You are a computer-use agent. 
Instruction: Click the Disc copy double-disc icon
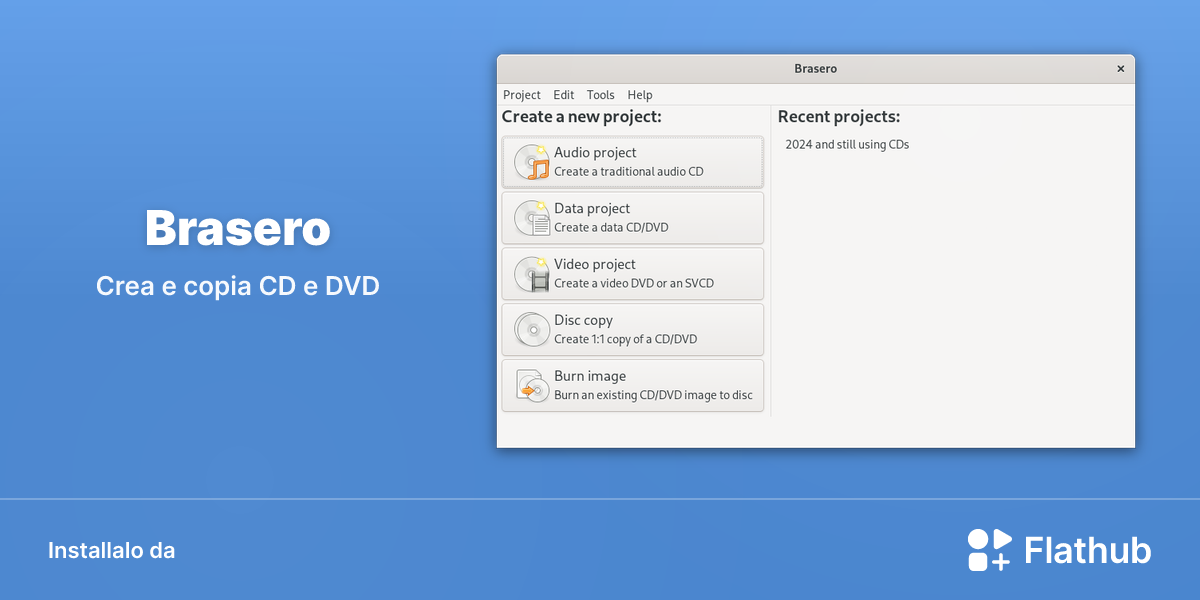tap(532, 330)
